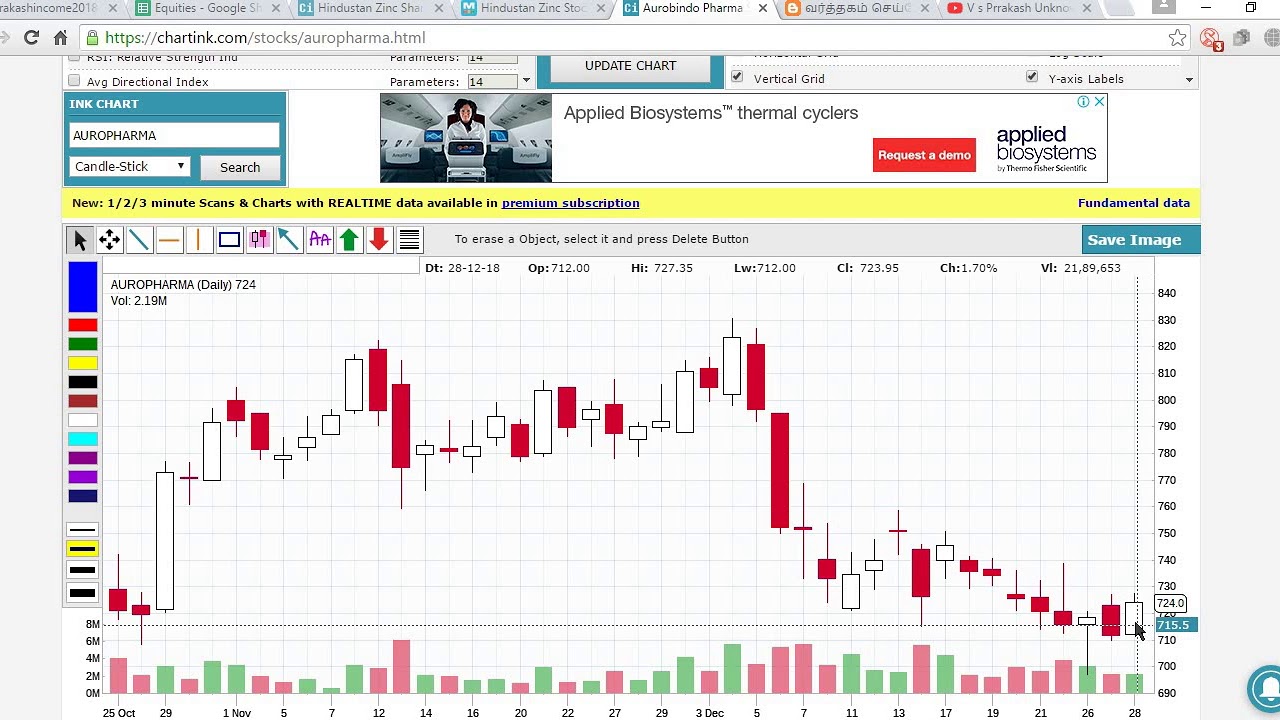
Task: Click the browser address bar URL
Action: pyautogui.click(x=265, y=38)
